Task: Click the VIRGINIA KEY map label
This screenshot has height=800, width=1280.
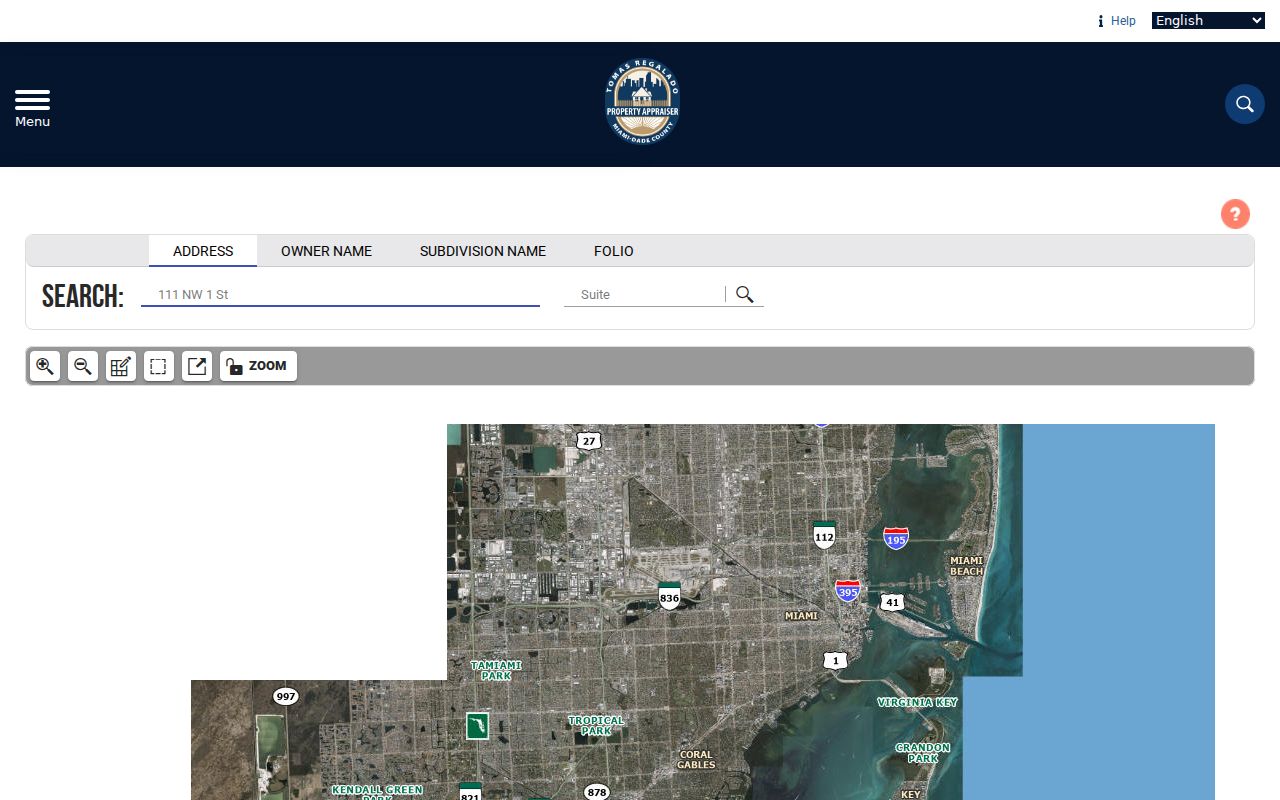Action: coord(917,702)
